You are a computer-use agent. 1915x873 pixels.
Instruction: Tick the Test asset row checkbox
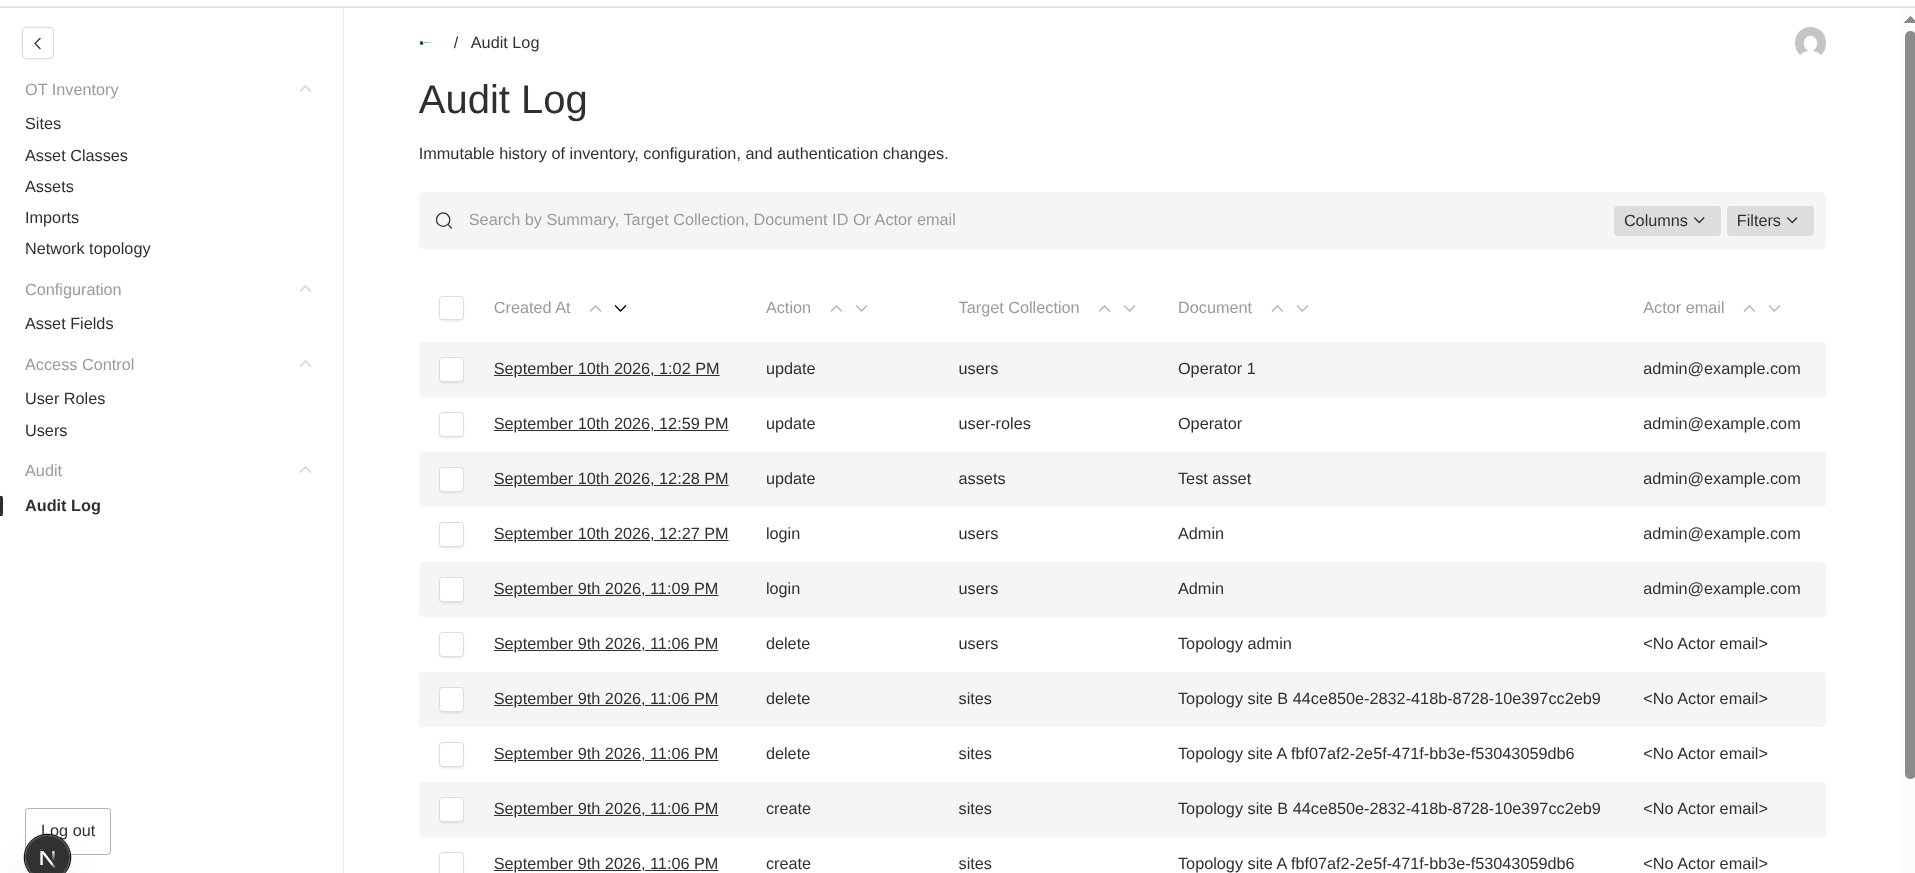coord(451,479)
